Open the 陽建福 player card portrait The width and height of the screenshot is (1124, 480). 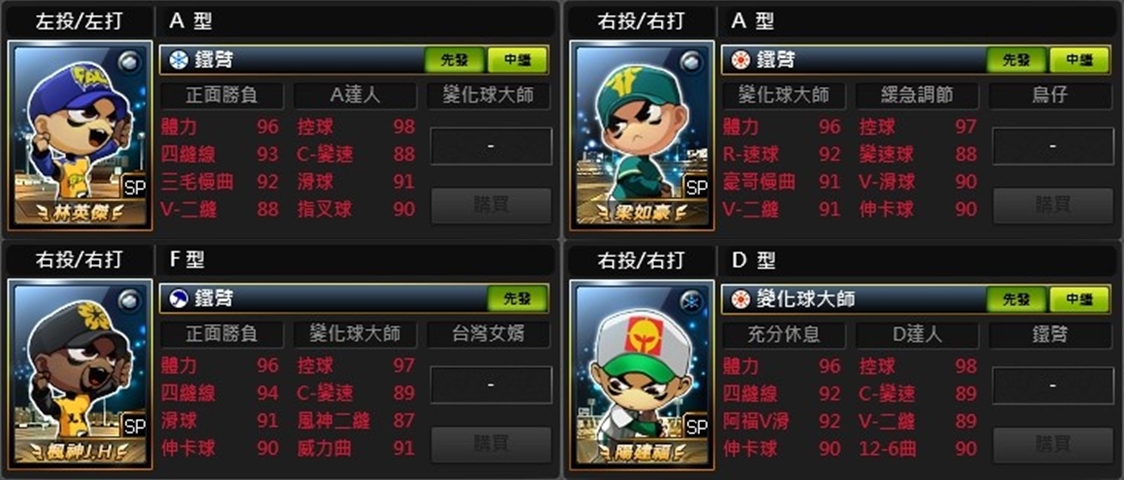point(642,373)
